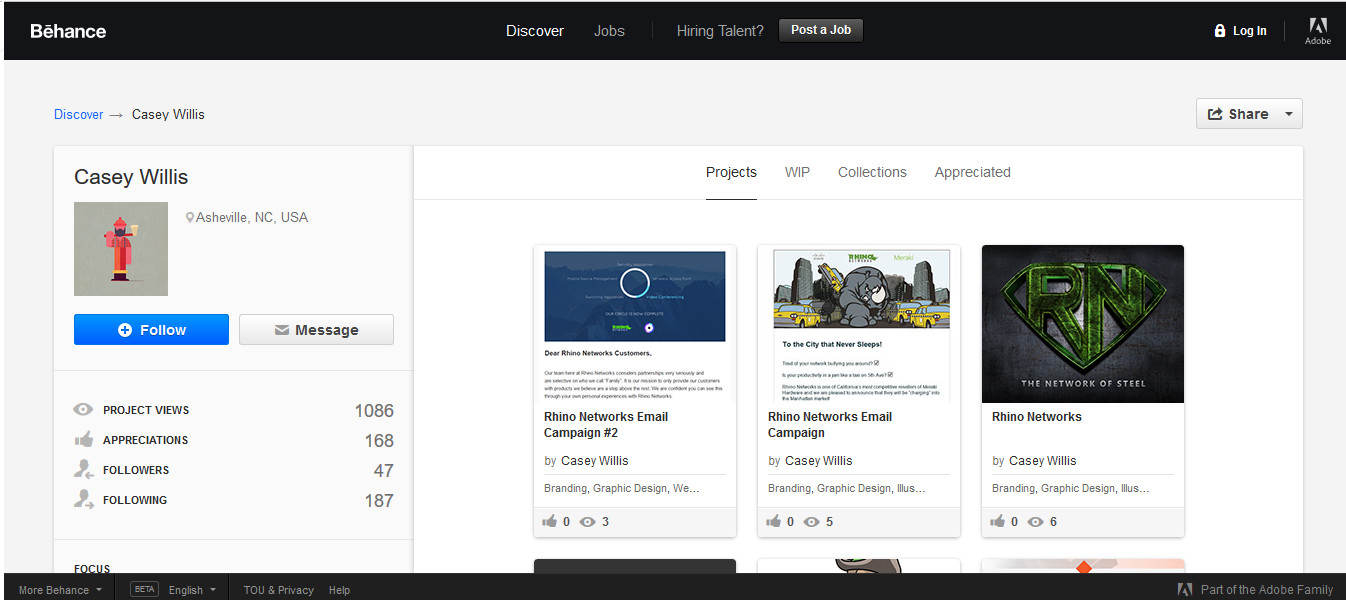
Task: Click thumbs-up icon on Rhino Networks card
Action: (998, 521)
